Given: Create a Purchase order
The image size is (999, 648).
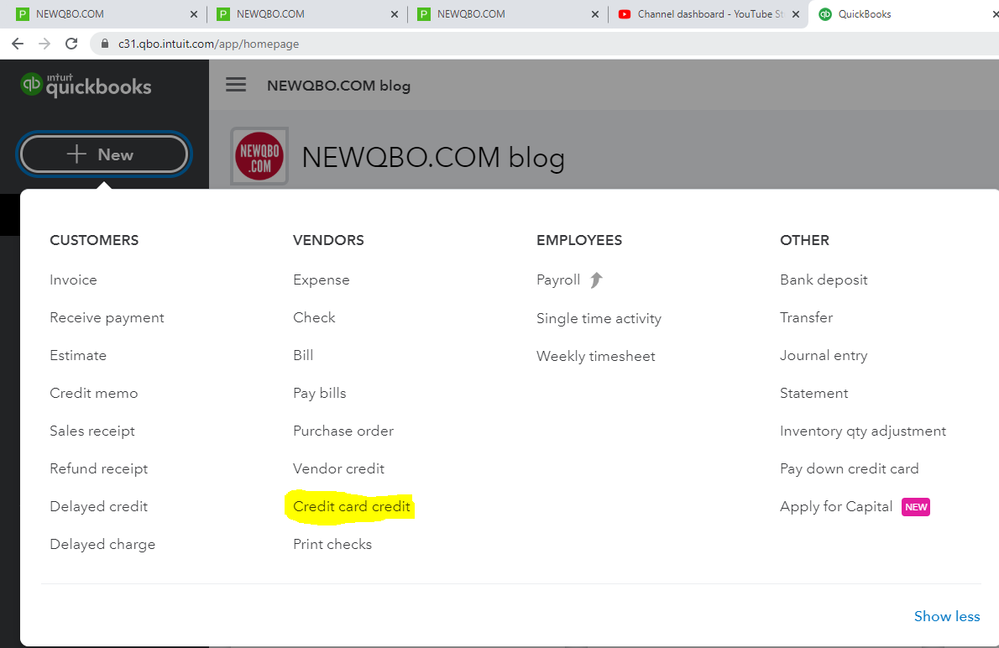Looking at the screenshot, I should [343, 431].
